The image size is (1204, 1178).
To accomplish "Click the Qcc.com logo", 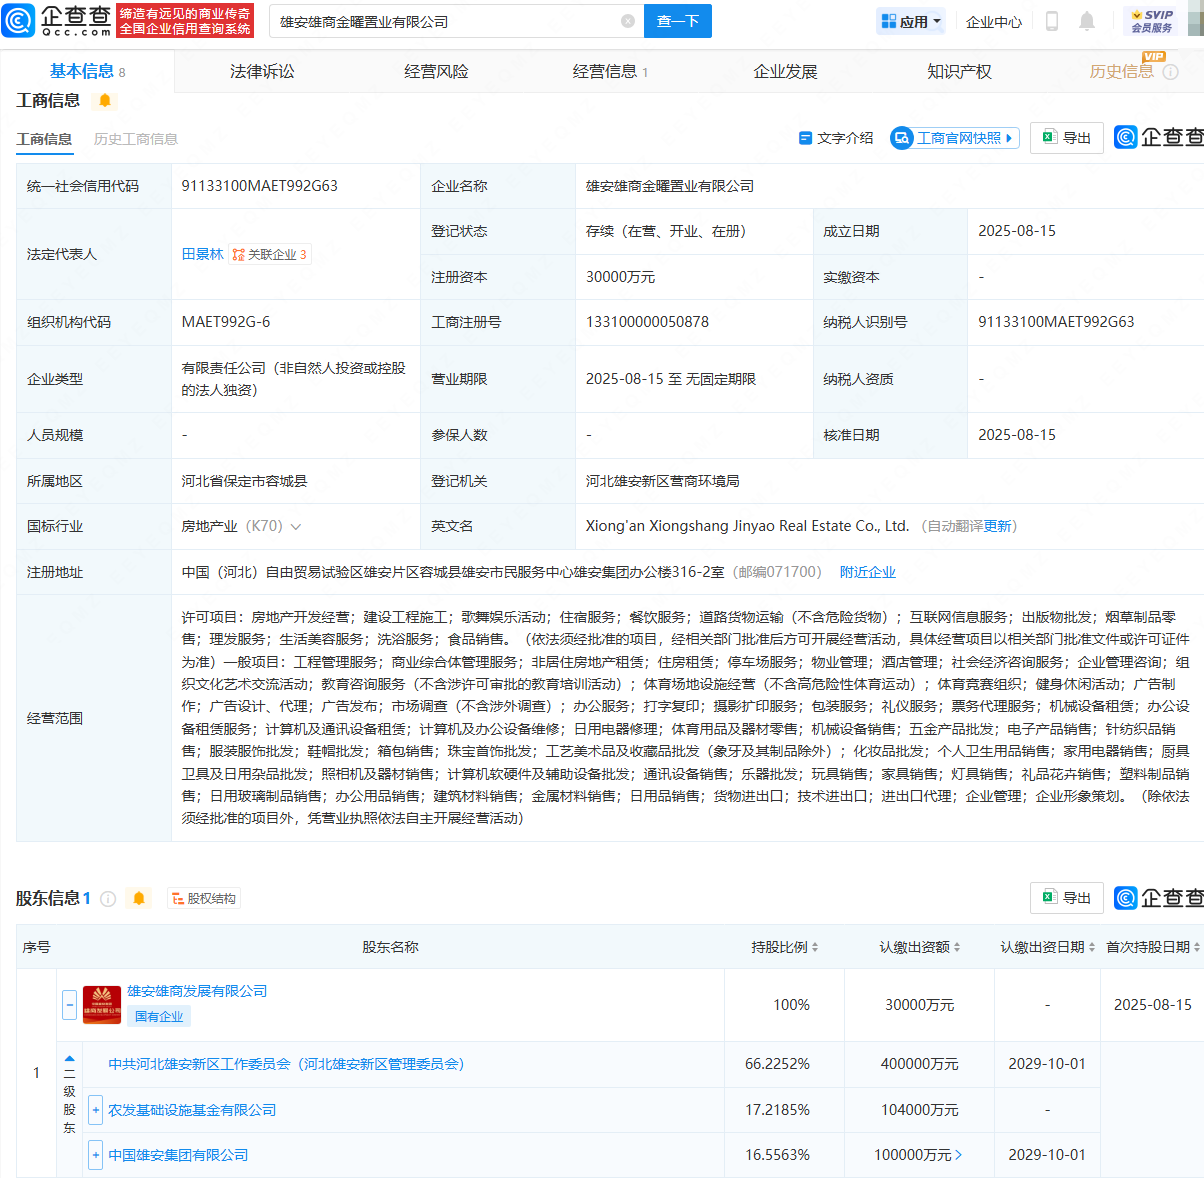I will pos(57,20).
